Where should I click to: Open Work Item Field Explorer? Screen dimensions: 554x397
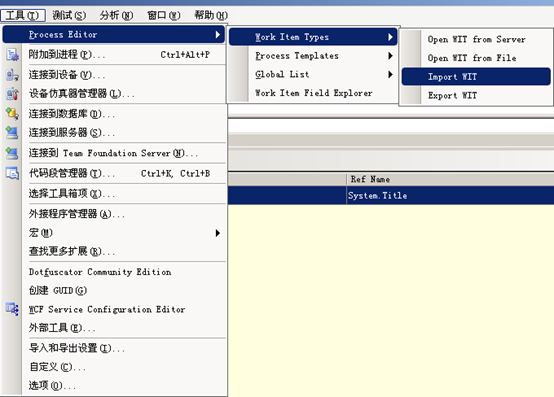[313, 93]
